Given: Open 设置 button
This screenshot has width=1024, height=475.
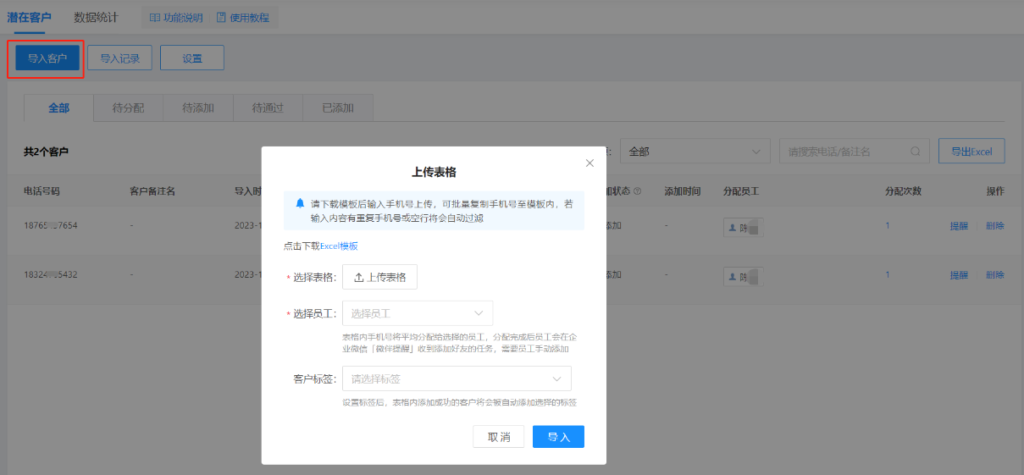Looking at the screenshot, I should [x=192, y=58].
